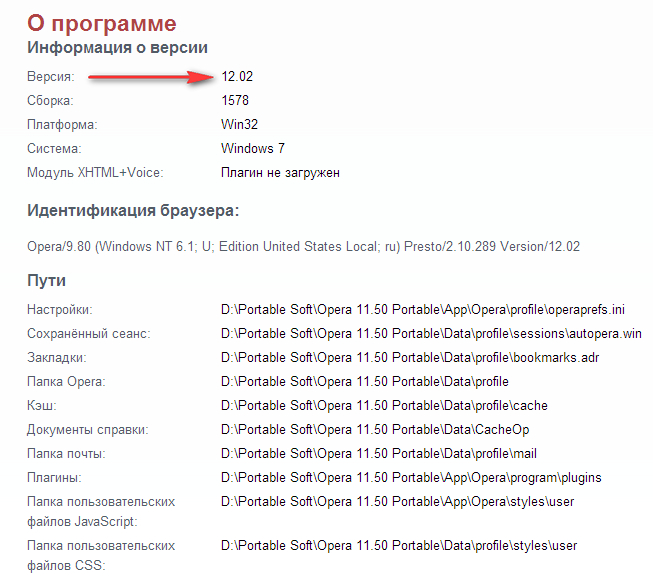The image size is (653, 583).
Task: Select the sessions\autopera.win path
Action: (431, 334)
